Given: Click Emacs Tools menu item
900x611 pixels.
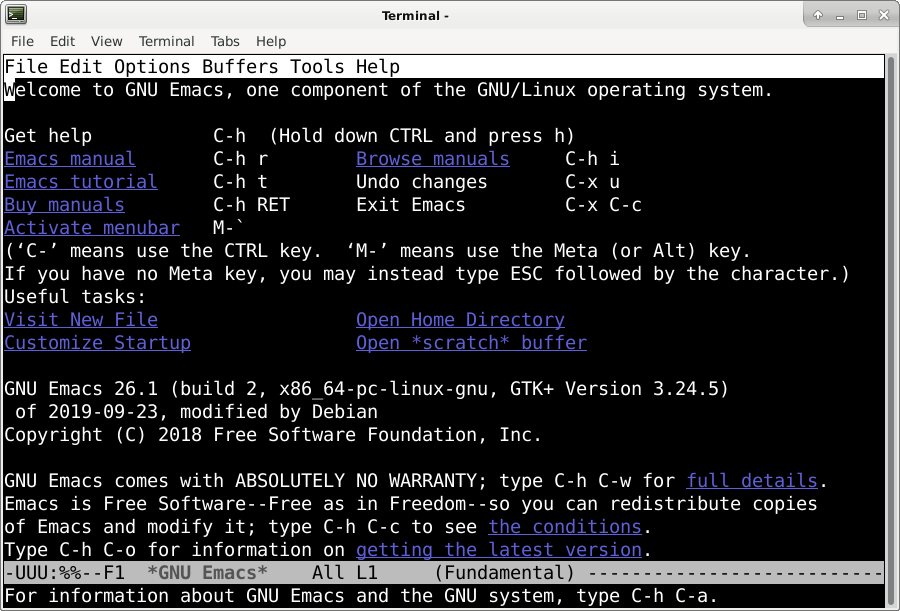Looking at the screenshot, I should tap(317, 67).
